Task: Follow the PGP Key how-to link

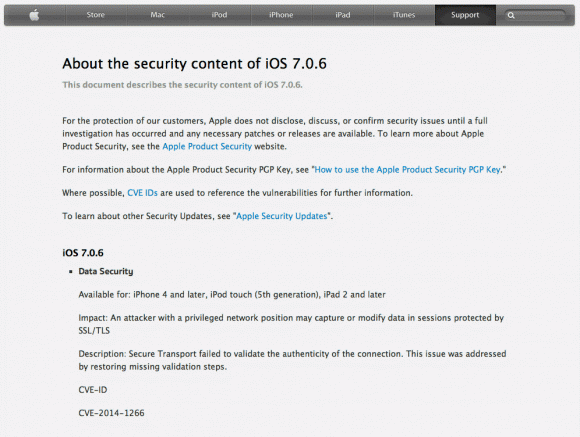Action: point(407,169)
